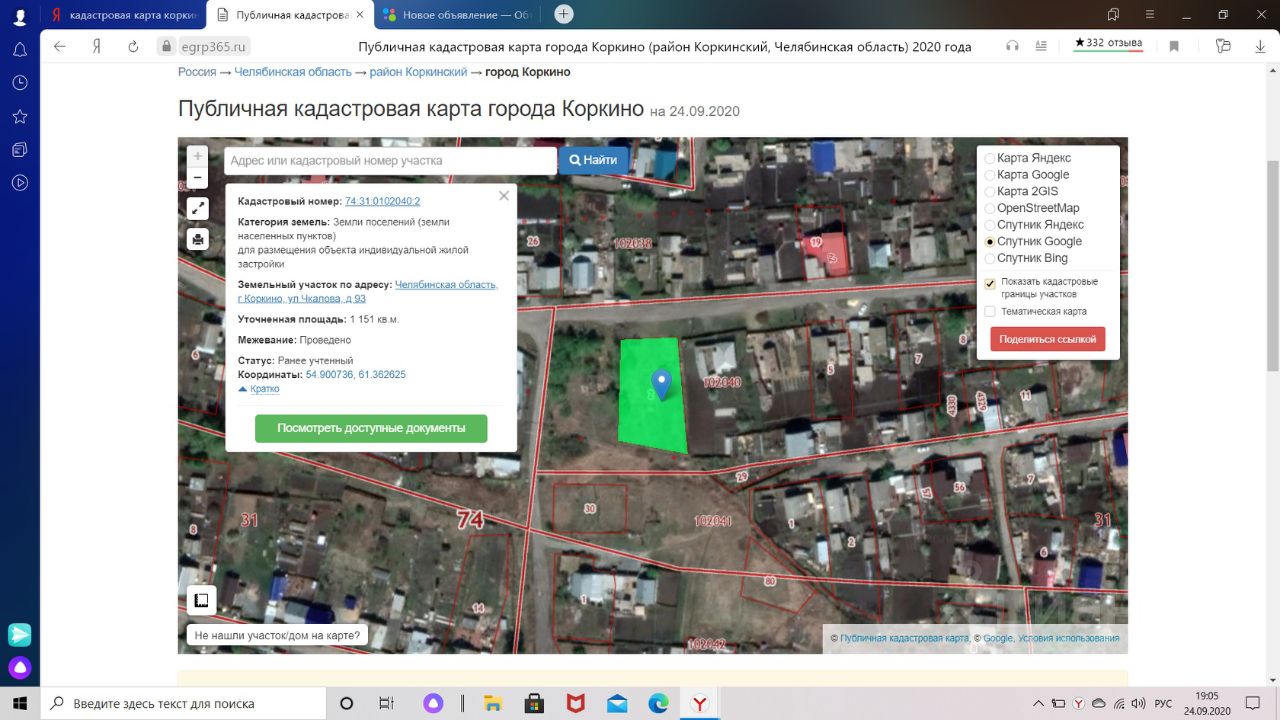Toggle fullscreen map view icon

pos(198,208)
